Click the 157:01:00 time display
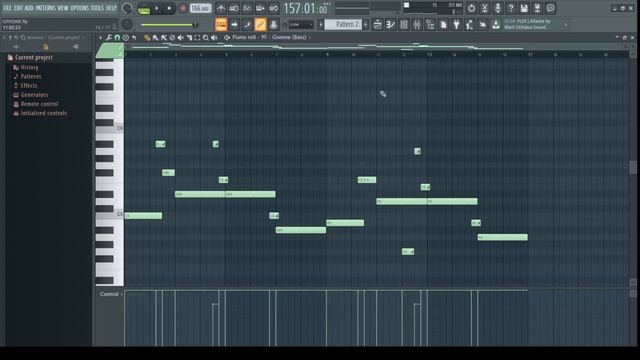 (305, 8)
